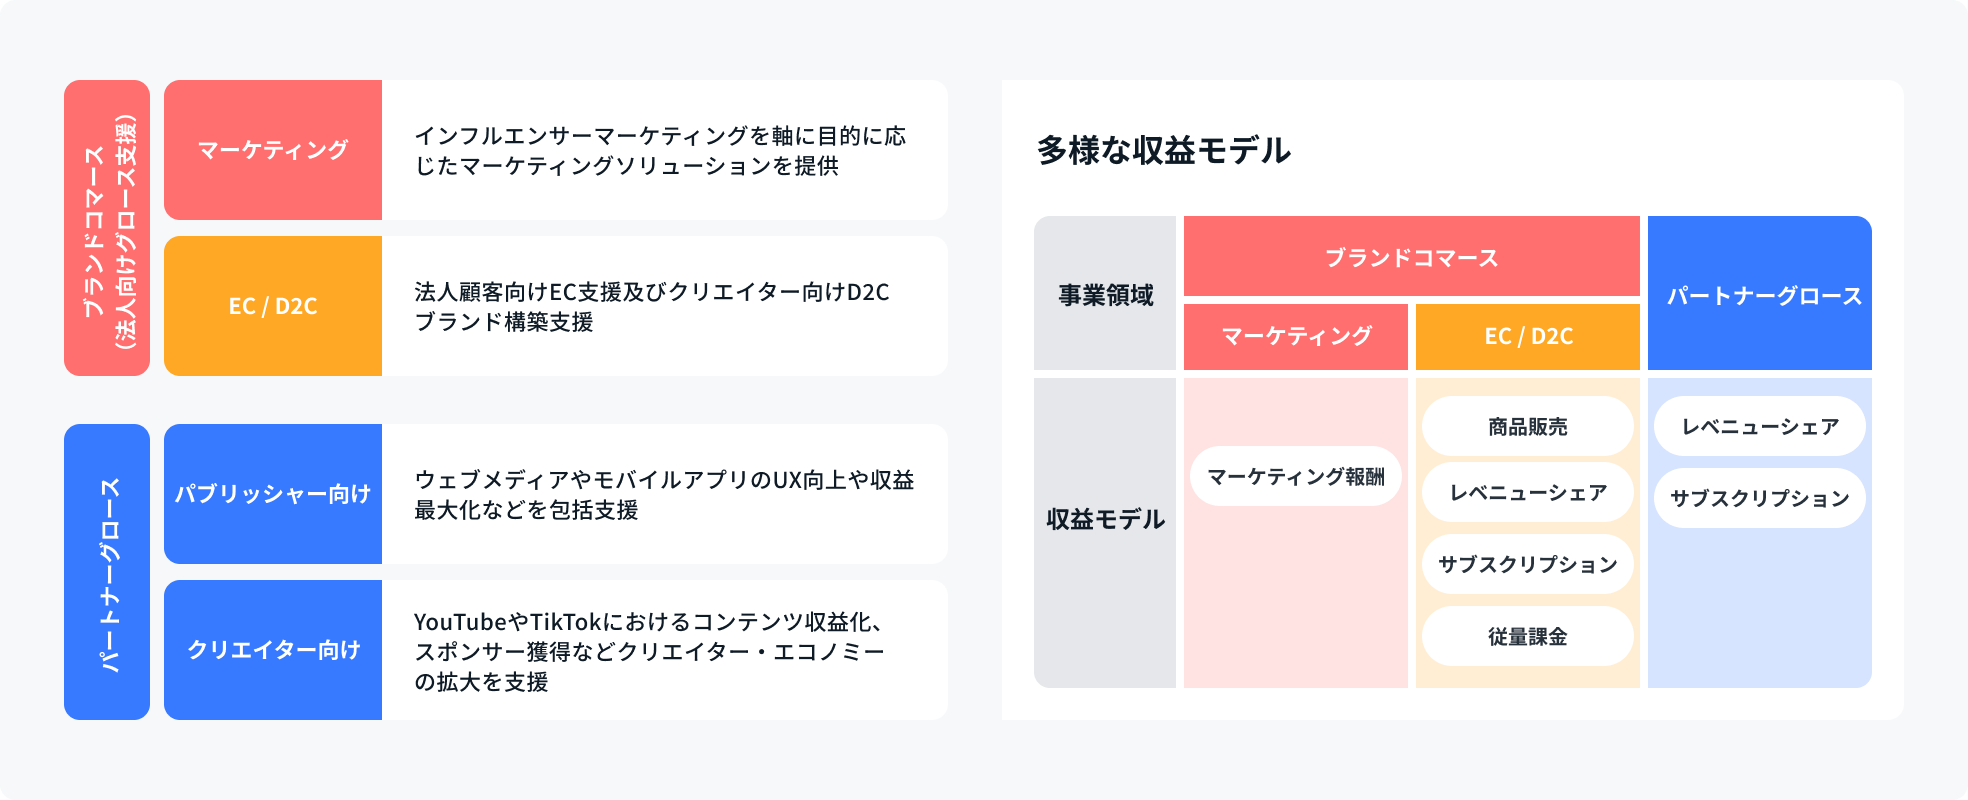Image resolution: width=1968 pixels, height=800 pixels.
Task: Select the orange EC / D2C block beside the 法人顧客向け description
Action: coord(273,306)
